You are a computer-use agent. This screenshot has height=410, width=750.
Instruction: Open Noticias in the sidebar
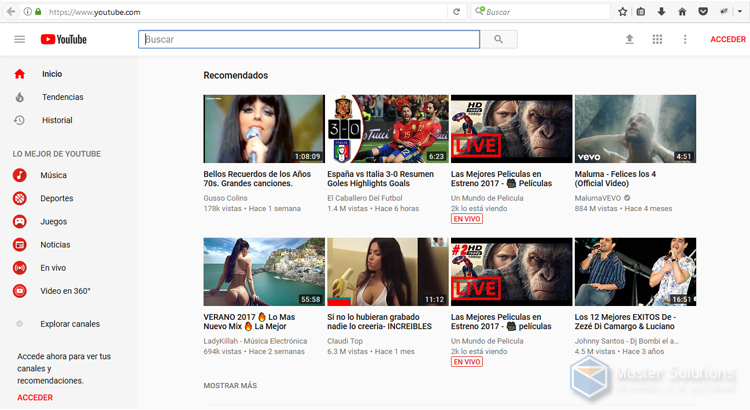pos(55,244)
